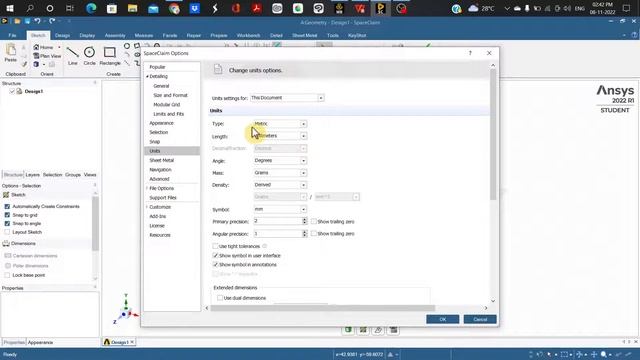This screenshot has height=360, width=640.
Task: Click the Primary precision value field
Action: tap(277, 221)
